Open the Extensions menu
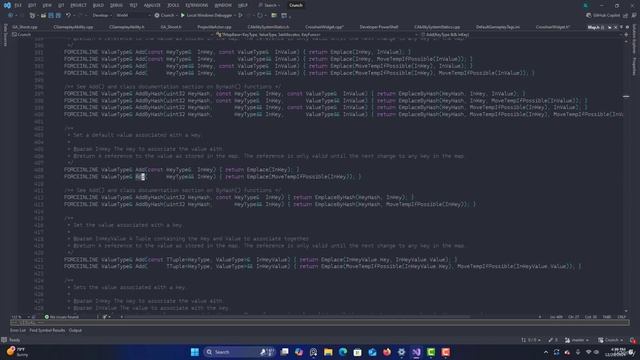Image resolution: width=640 pixels, height=360 pixels. (x=196, y=5)
